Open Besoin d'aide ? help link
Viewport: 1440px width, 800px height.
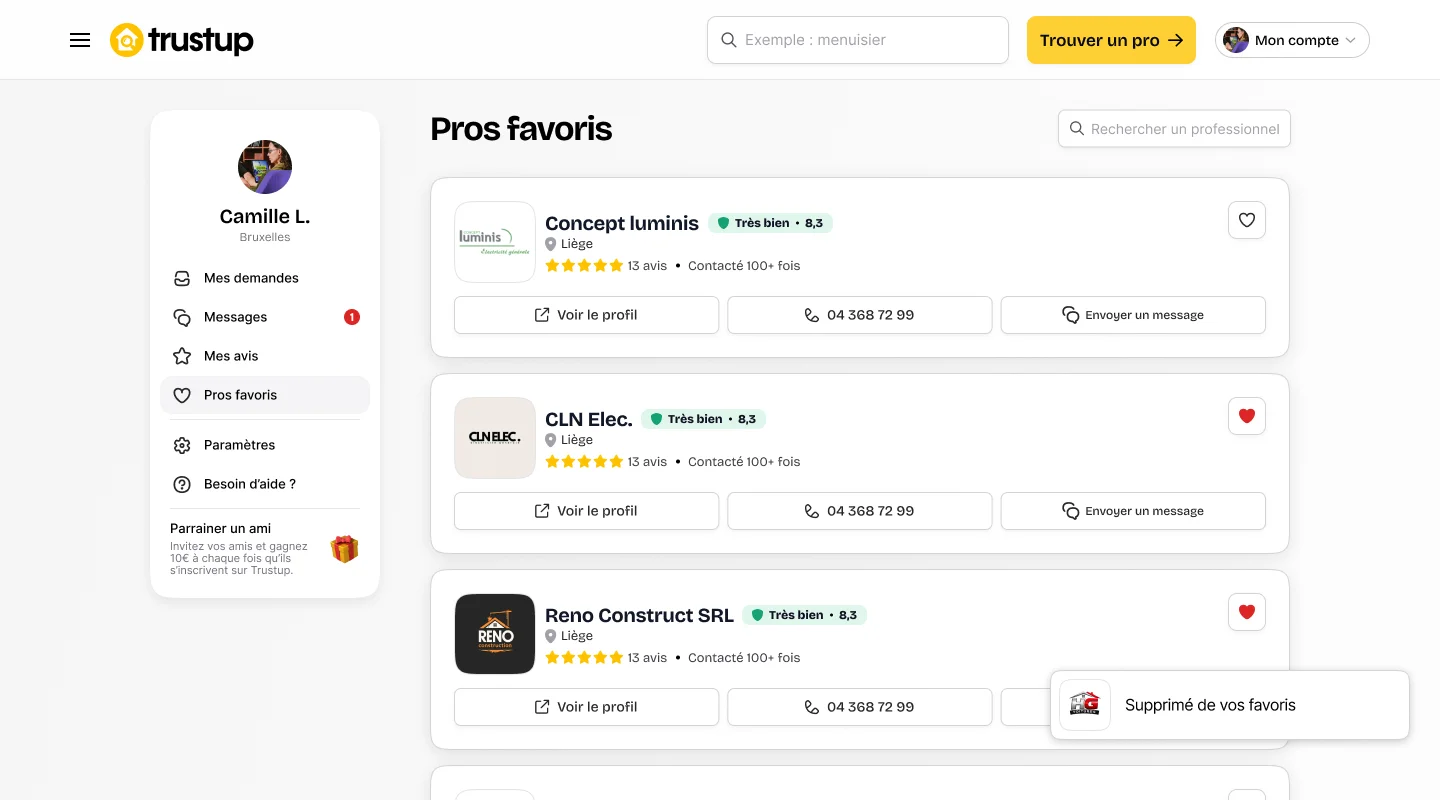click(x=265, y=484)
